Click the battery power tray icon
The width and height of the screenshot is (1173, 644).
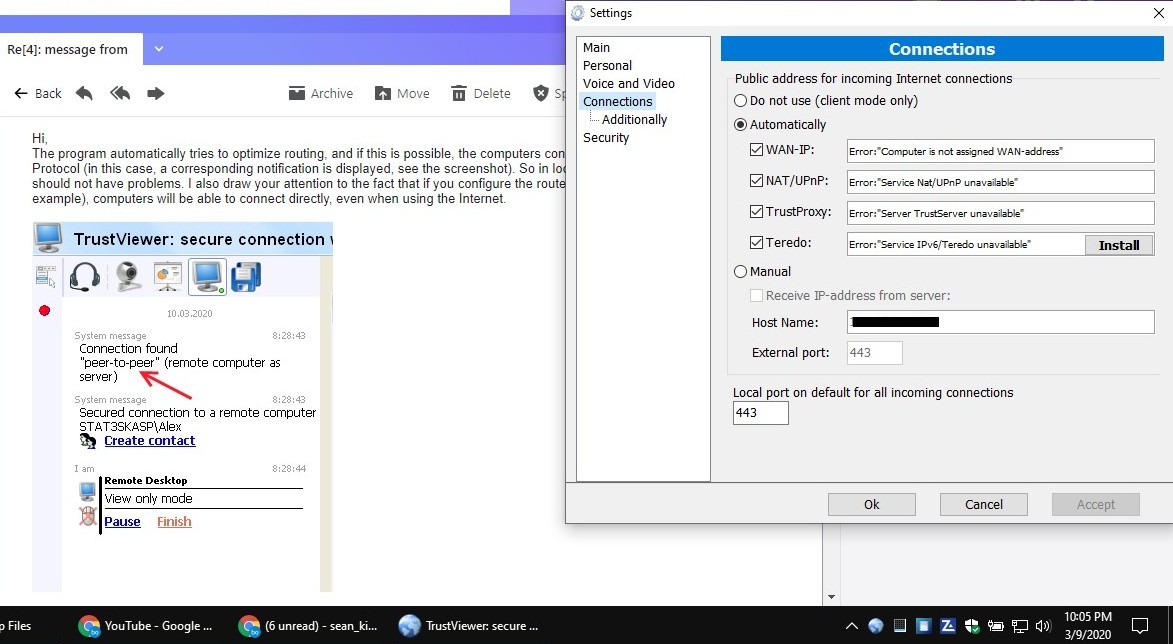[996, 626]
